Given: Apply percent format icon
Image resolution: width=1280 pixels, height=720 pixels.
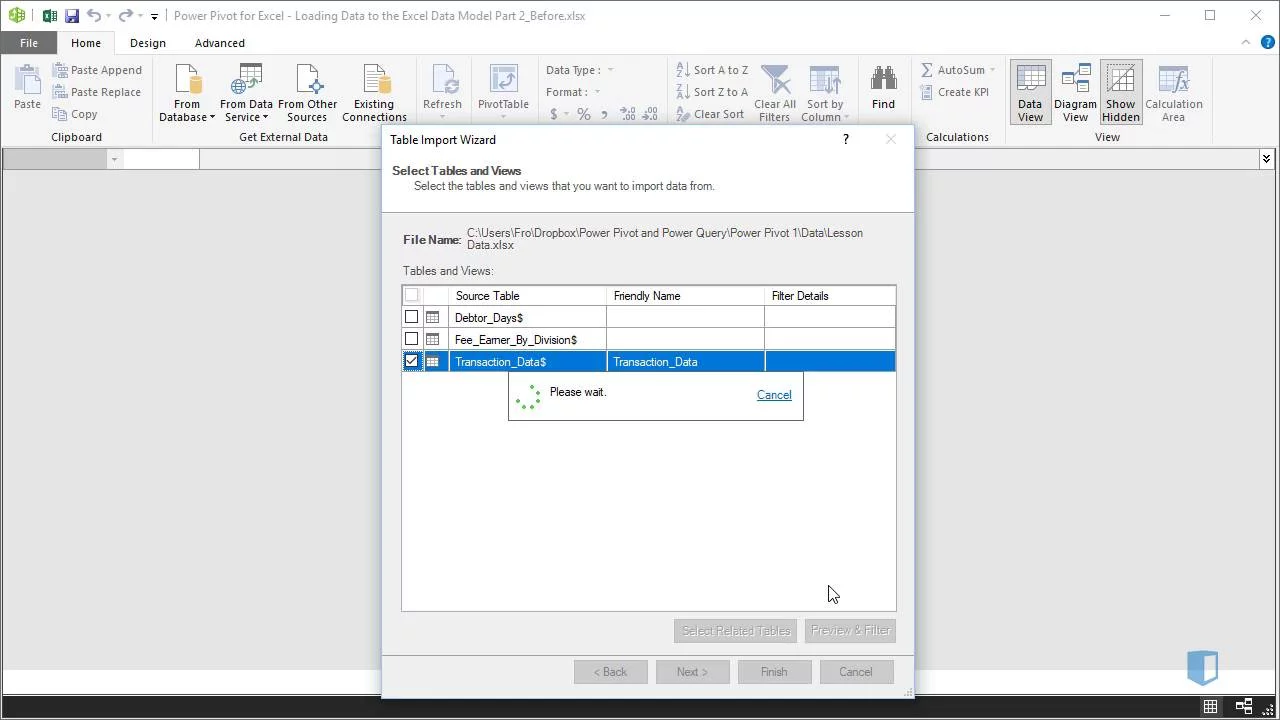Looking at the screenshot, I should [x=584, y=114].
